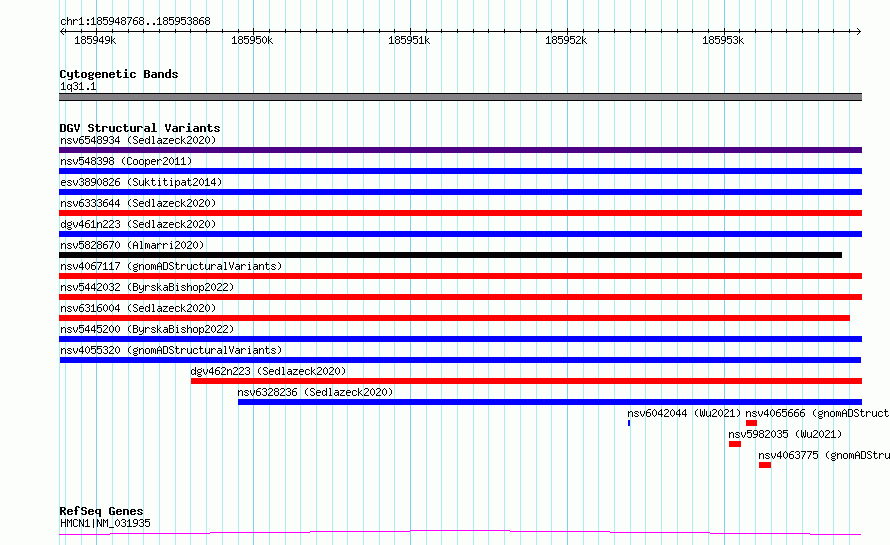Open the Cytogenetic Bands track title

(119, 74)
